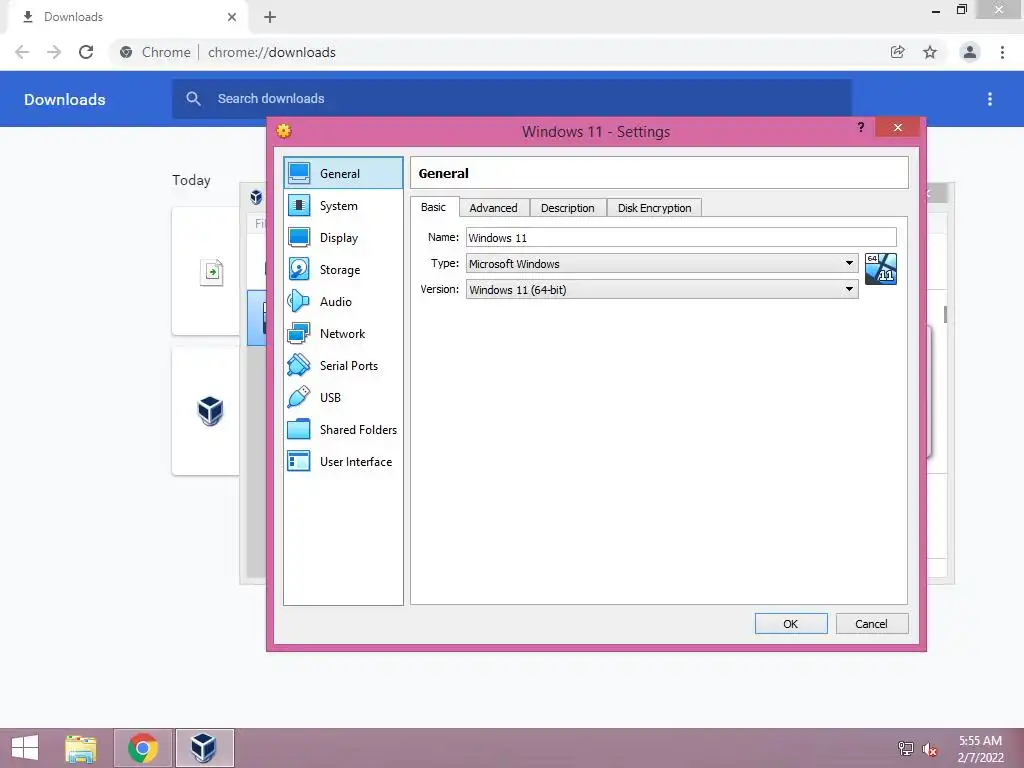Viewport: 1024px width, 768px height.
Task: Click the Name field containing Windows 11
Action: [x=681, y=237]
